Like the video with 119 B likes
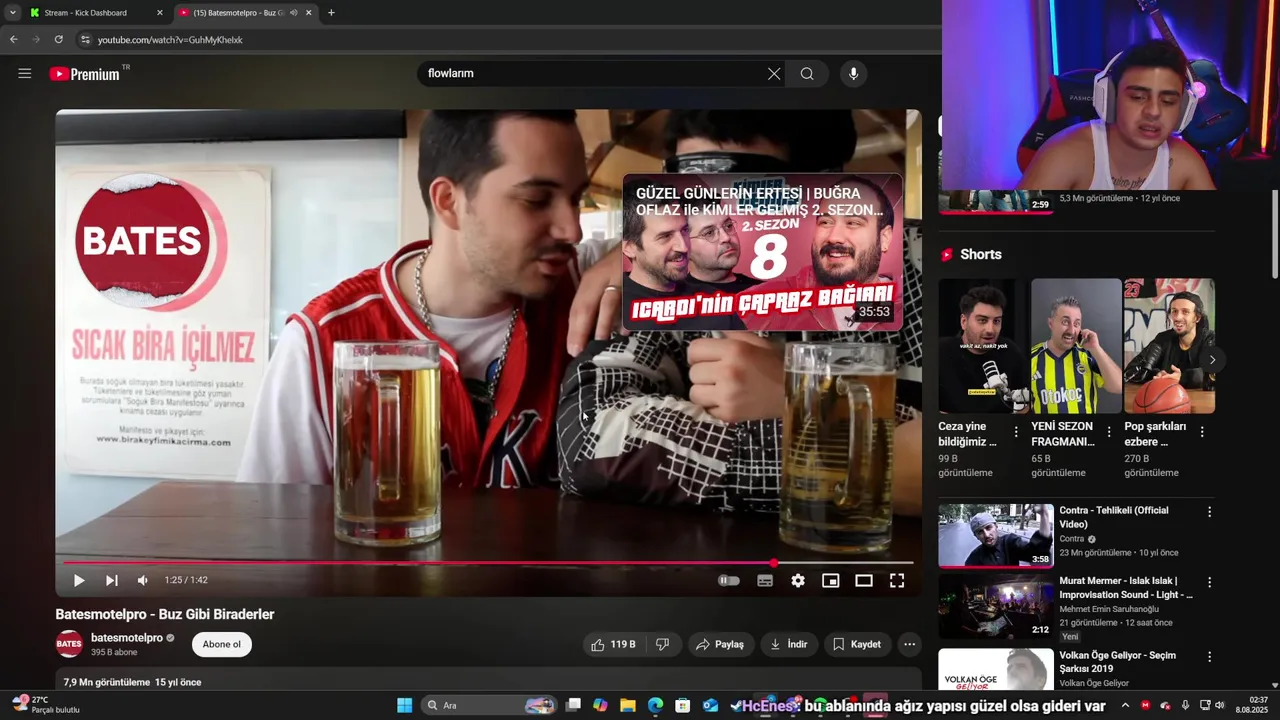Screen dimensions: 1280x720 [x=614, y=644]
